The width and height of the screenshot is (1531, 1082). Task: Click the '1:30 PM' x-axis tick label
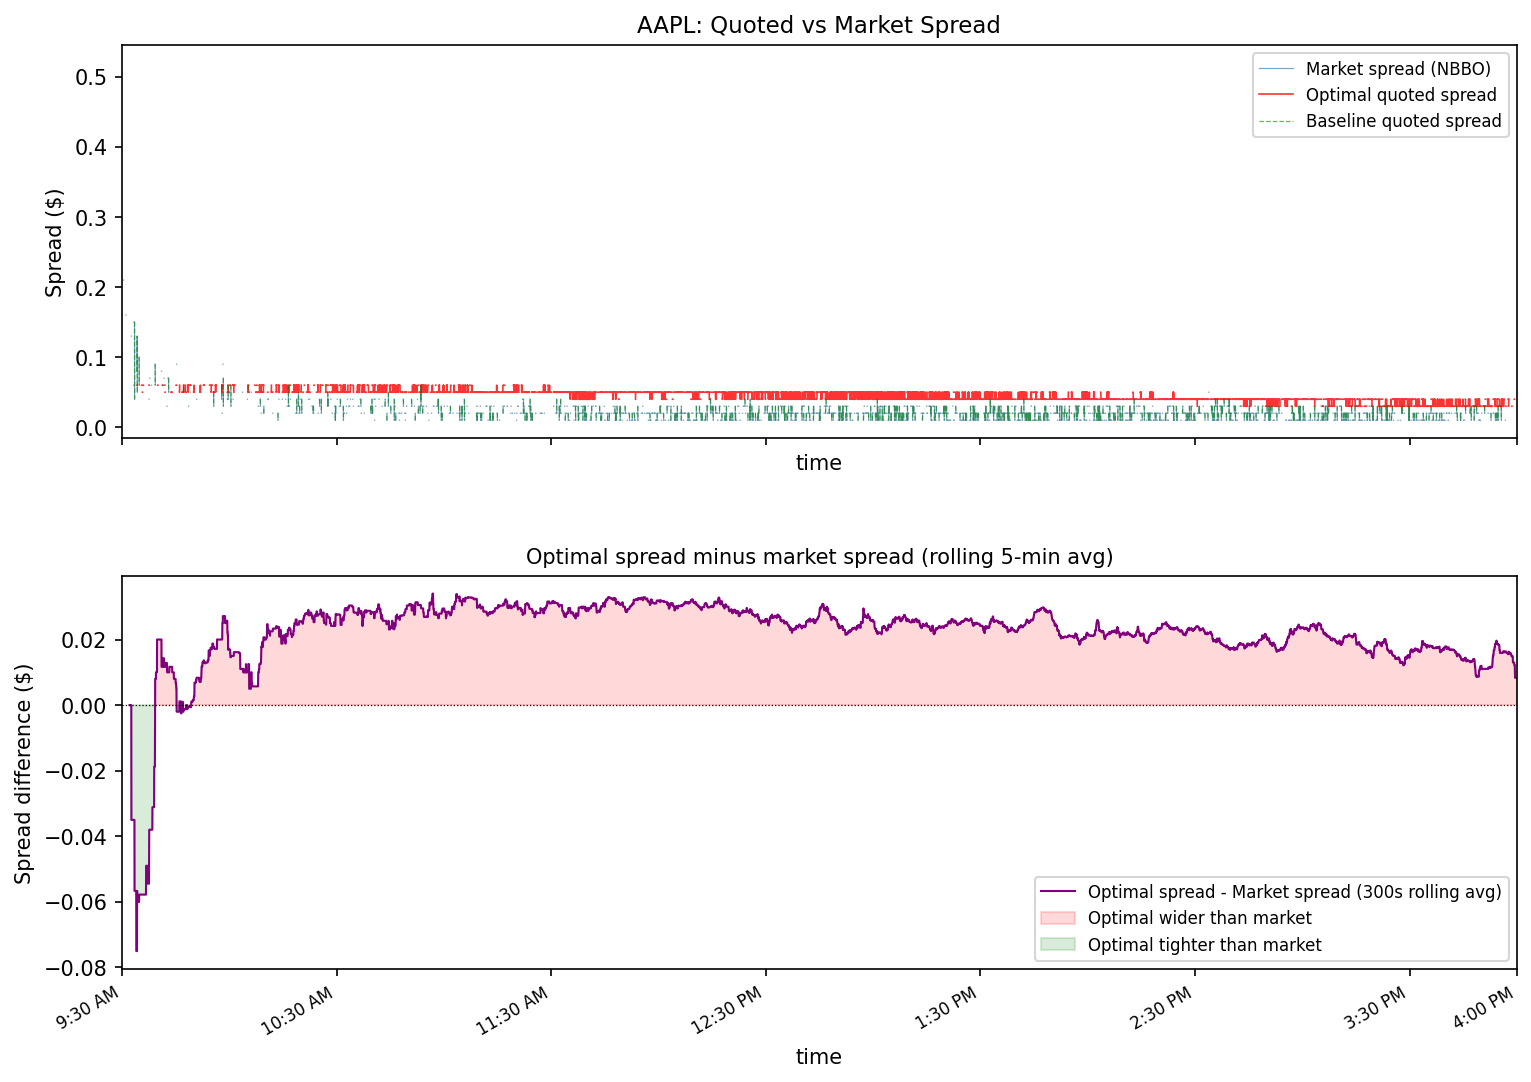point(945,1006)
